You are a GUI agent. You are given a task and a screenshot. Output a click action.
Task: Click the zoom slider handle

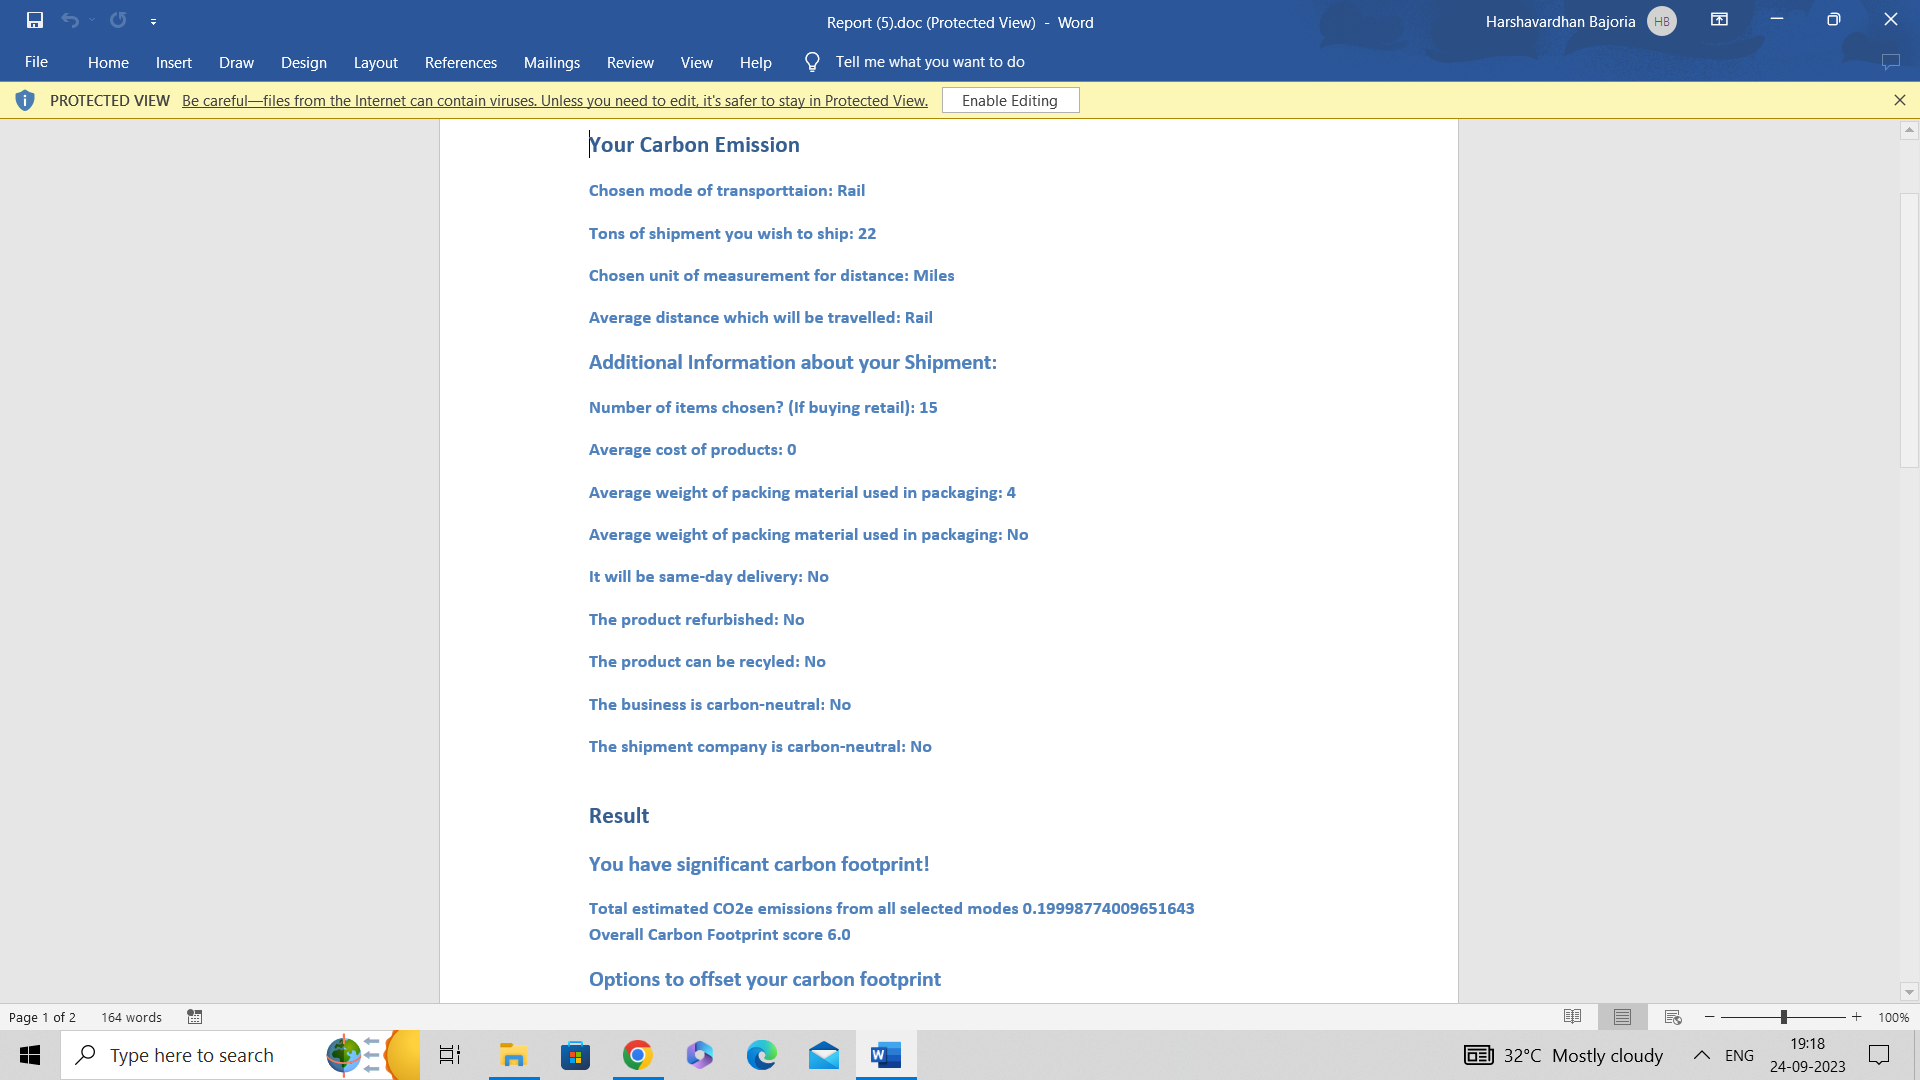click(x=1783, y=1017)
